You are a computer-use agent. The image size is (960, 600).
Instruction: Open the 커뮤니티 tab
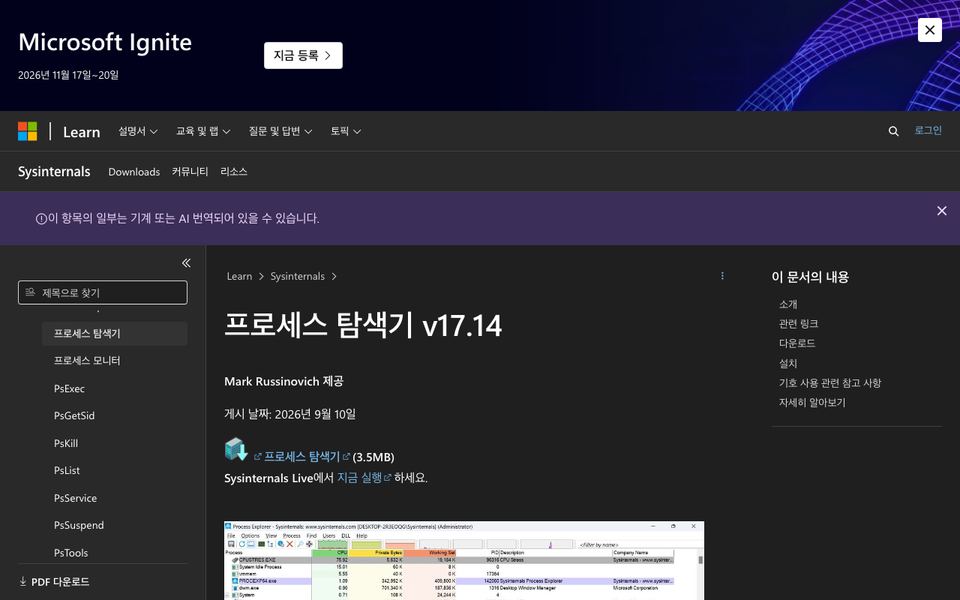190,171
